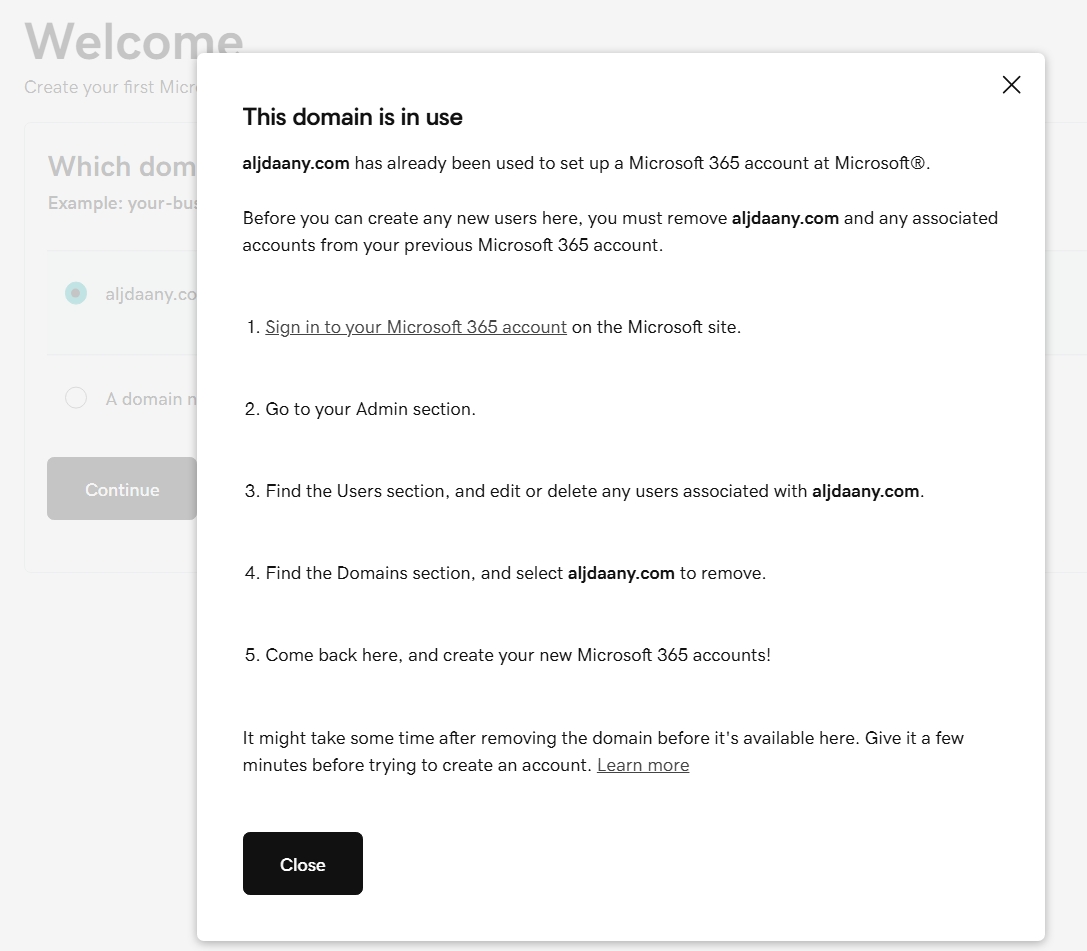Select the 'A domain' radio option
This screenshot has width=1087, height=951.
coord(76,398)
